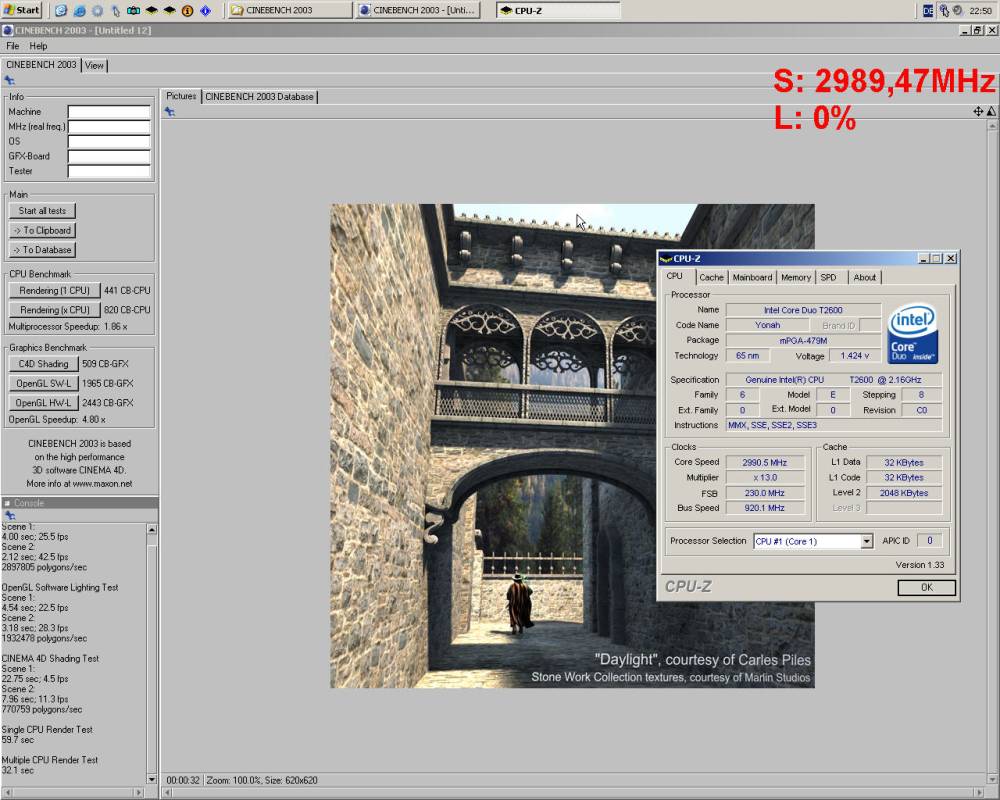The width and height of the screenshot is (1000, 800).
Task: Open the CINEBENCH 2003 Database tab
Action: (259, 96)
